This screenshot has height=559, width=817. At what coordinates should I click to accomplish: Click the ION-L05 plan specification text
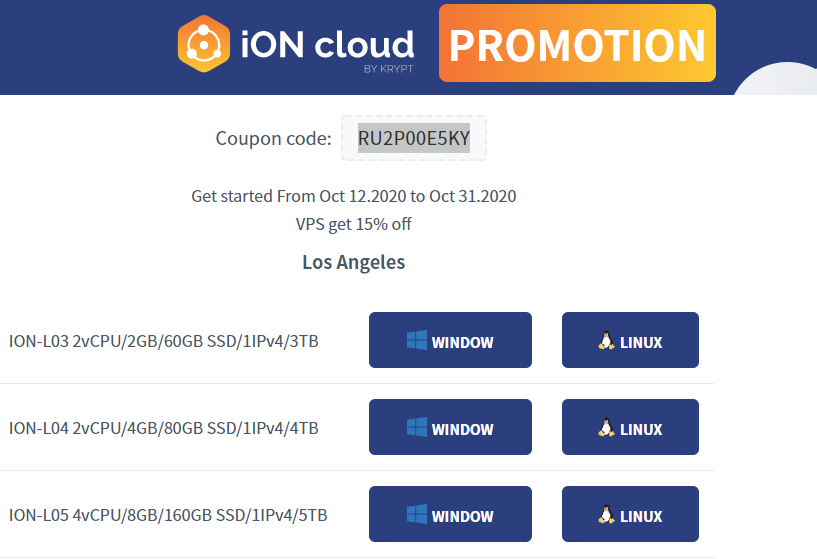point(168,515)
